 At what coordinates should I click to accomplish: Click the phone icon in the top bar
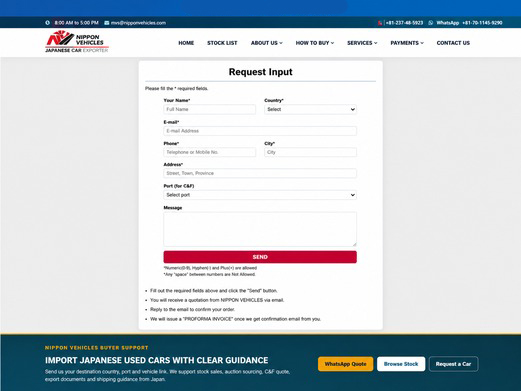pos(380,23)
